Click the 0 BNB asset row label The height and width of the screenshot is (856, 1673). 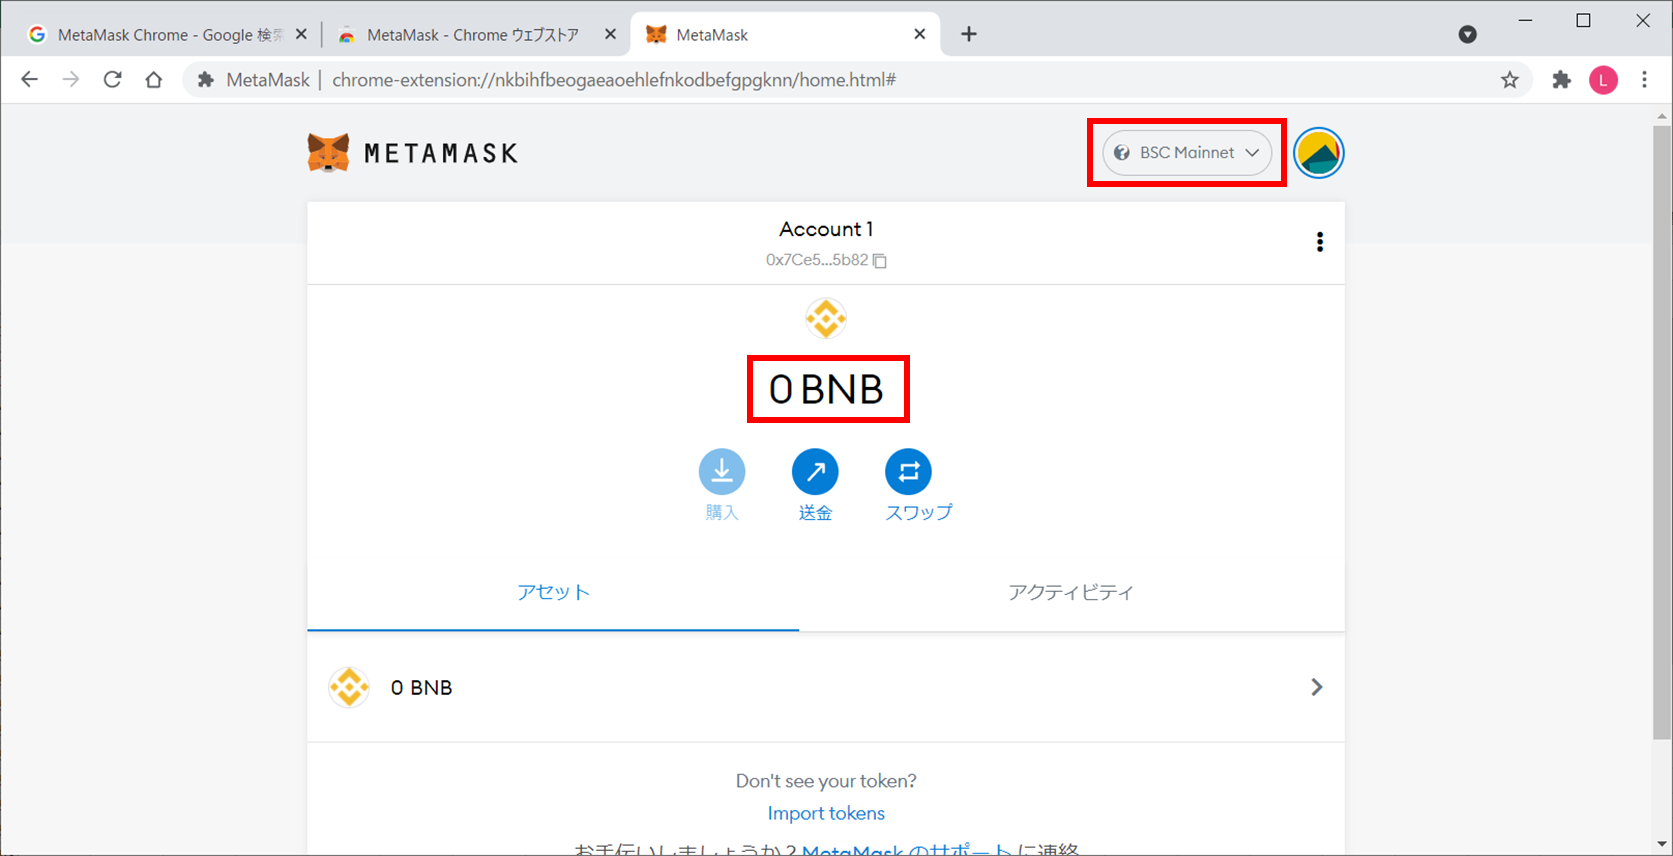[421, 688]
